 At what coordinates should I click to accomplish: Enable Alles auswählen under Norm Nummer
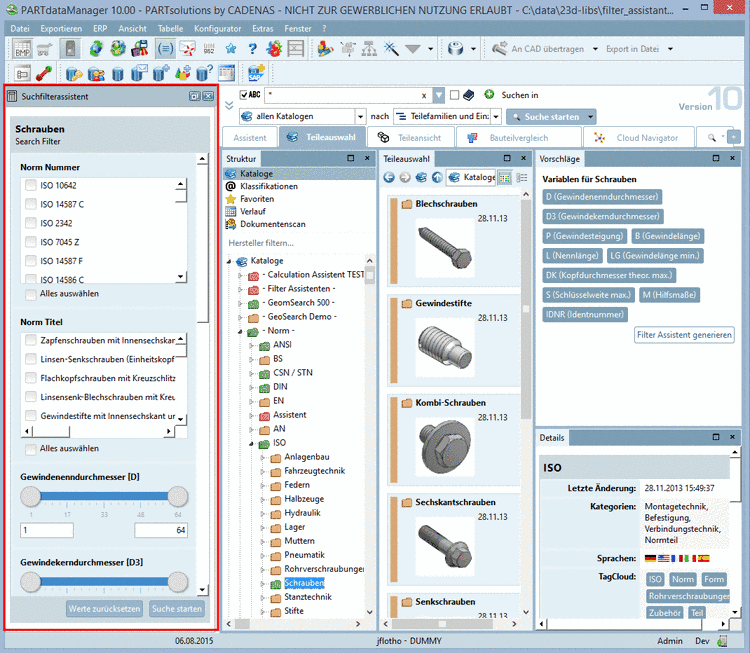point(31,294)
